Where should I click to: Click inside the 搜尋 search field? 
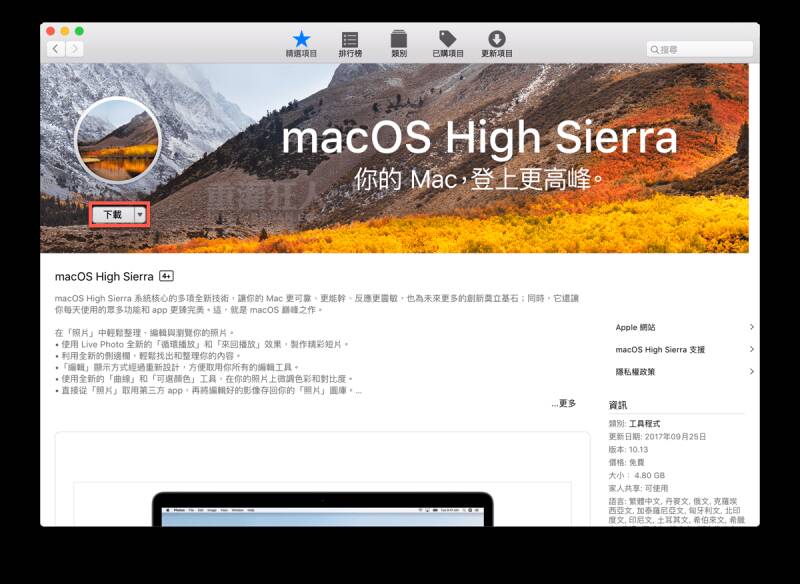click(699, 49)
